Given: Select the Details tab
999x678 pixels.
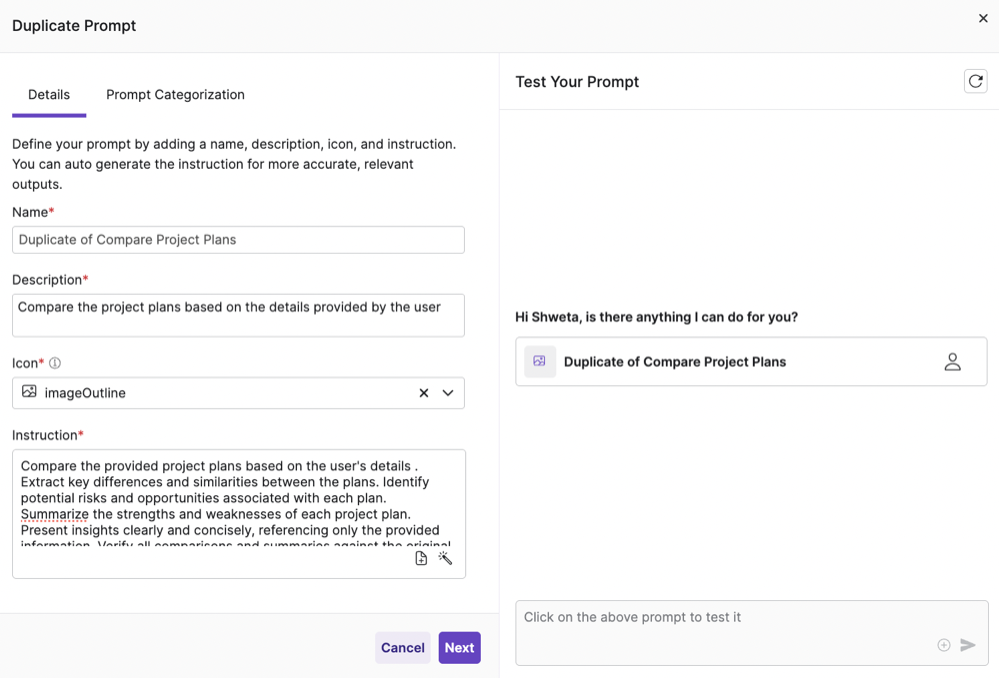Looking at the screenshot, I should pos(48,94).
